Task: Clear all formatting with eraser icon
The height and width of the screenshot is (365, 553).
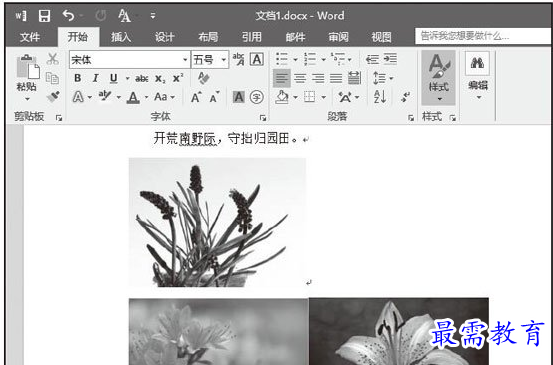Action: [203, 78]
